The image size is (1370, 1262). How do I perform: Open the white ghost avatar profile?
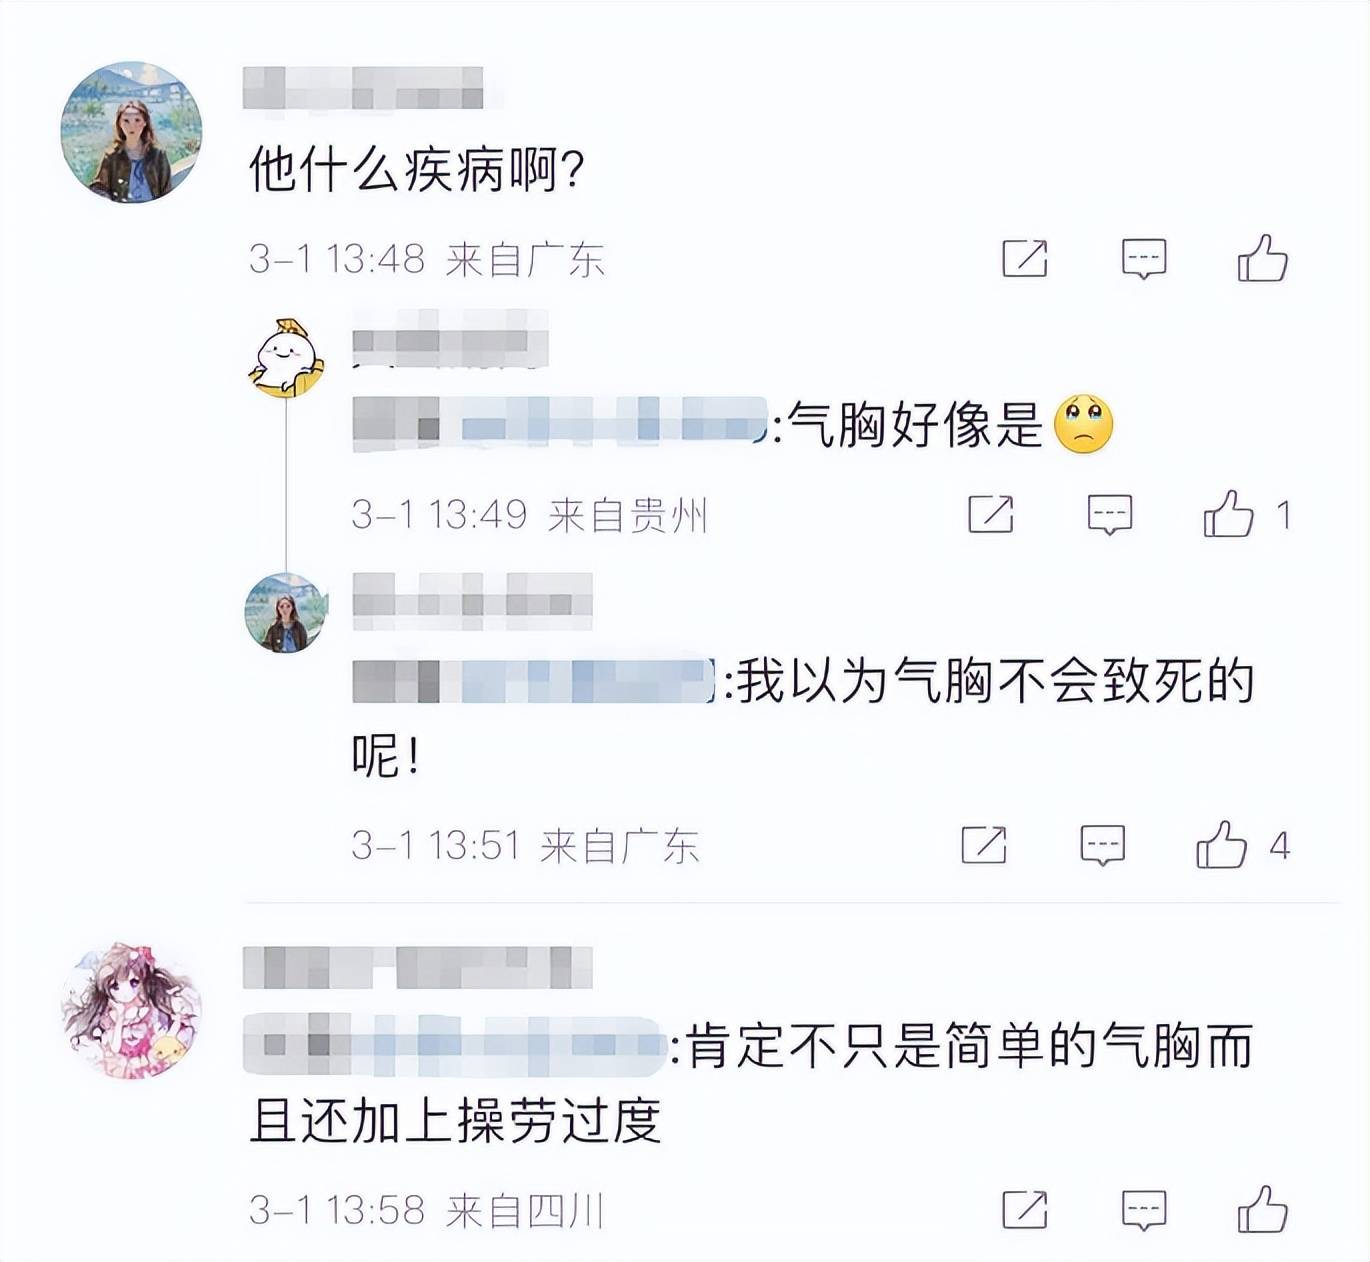[x=287, y=358]
